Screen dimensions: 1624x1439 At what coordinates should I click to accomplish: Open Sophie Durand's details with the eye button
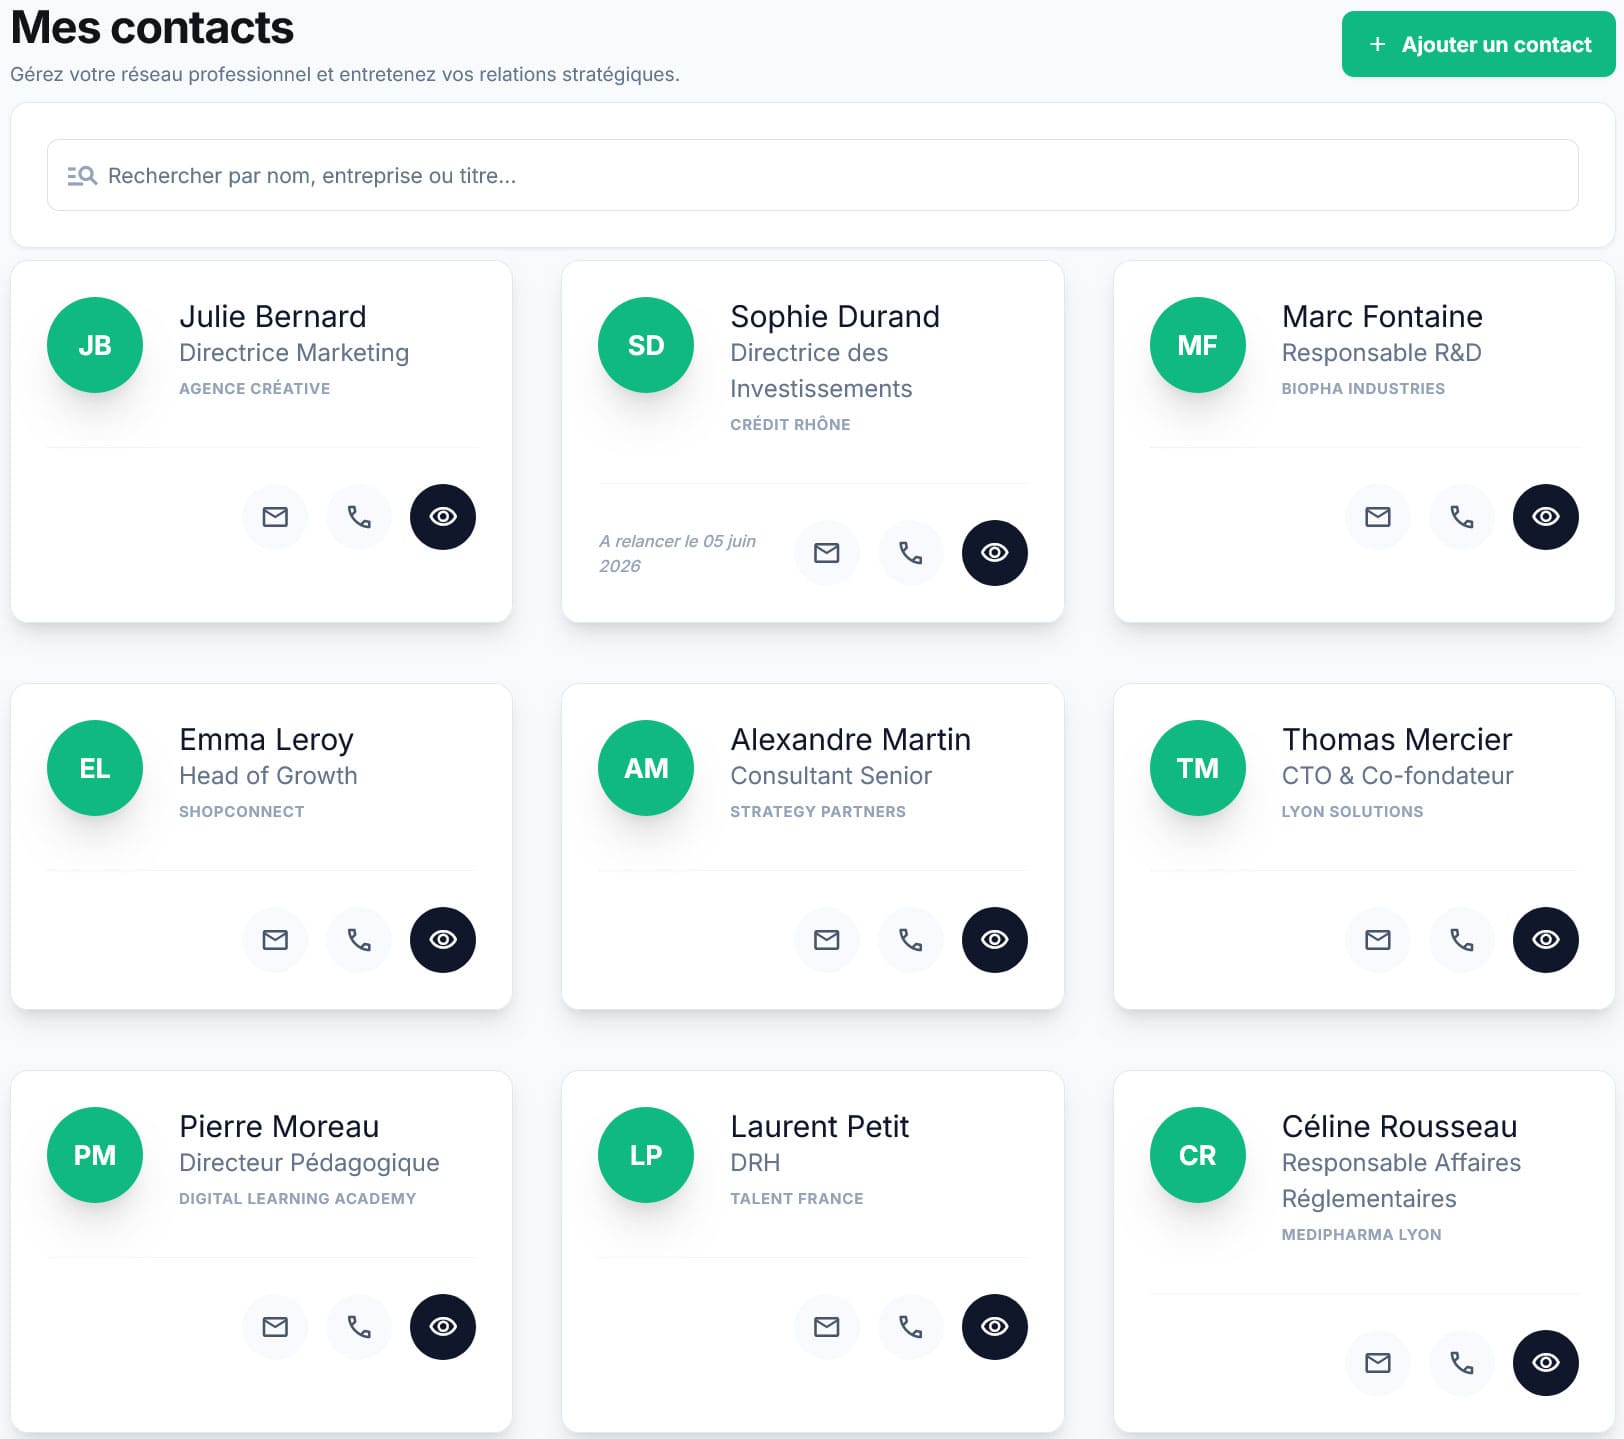[x=994, y=553]
